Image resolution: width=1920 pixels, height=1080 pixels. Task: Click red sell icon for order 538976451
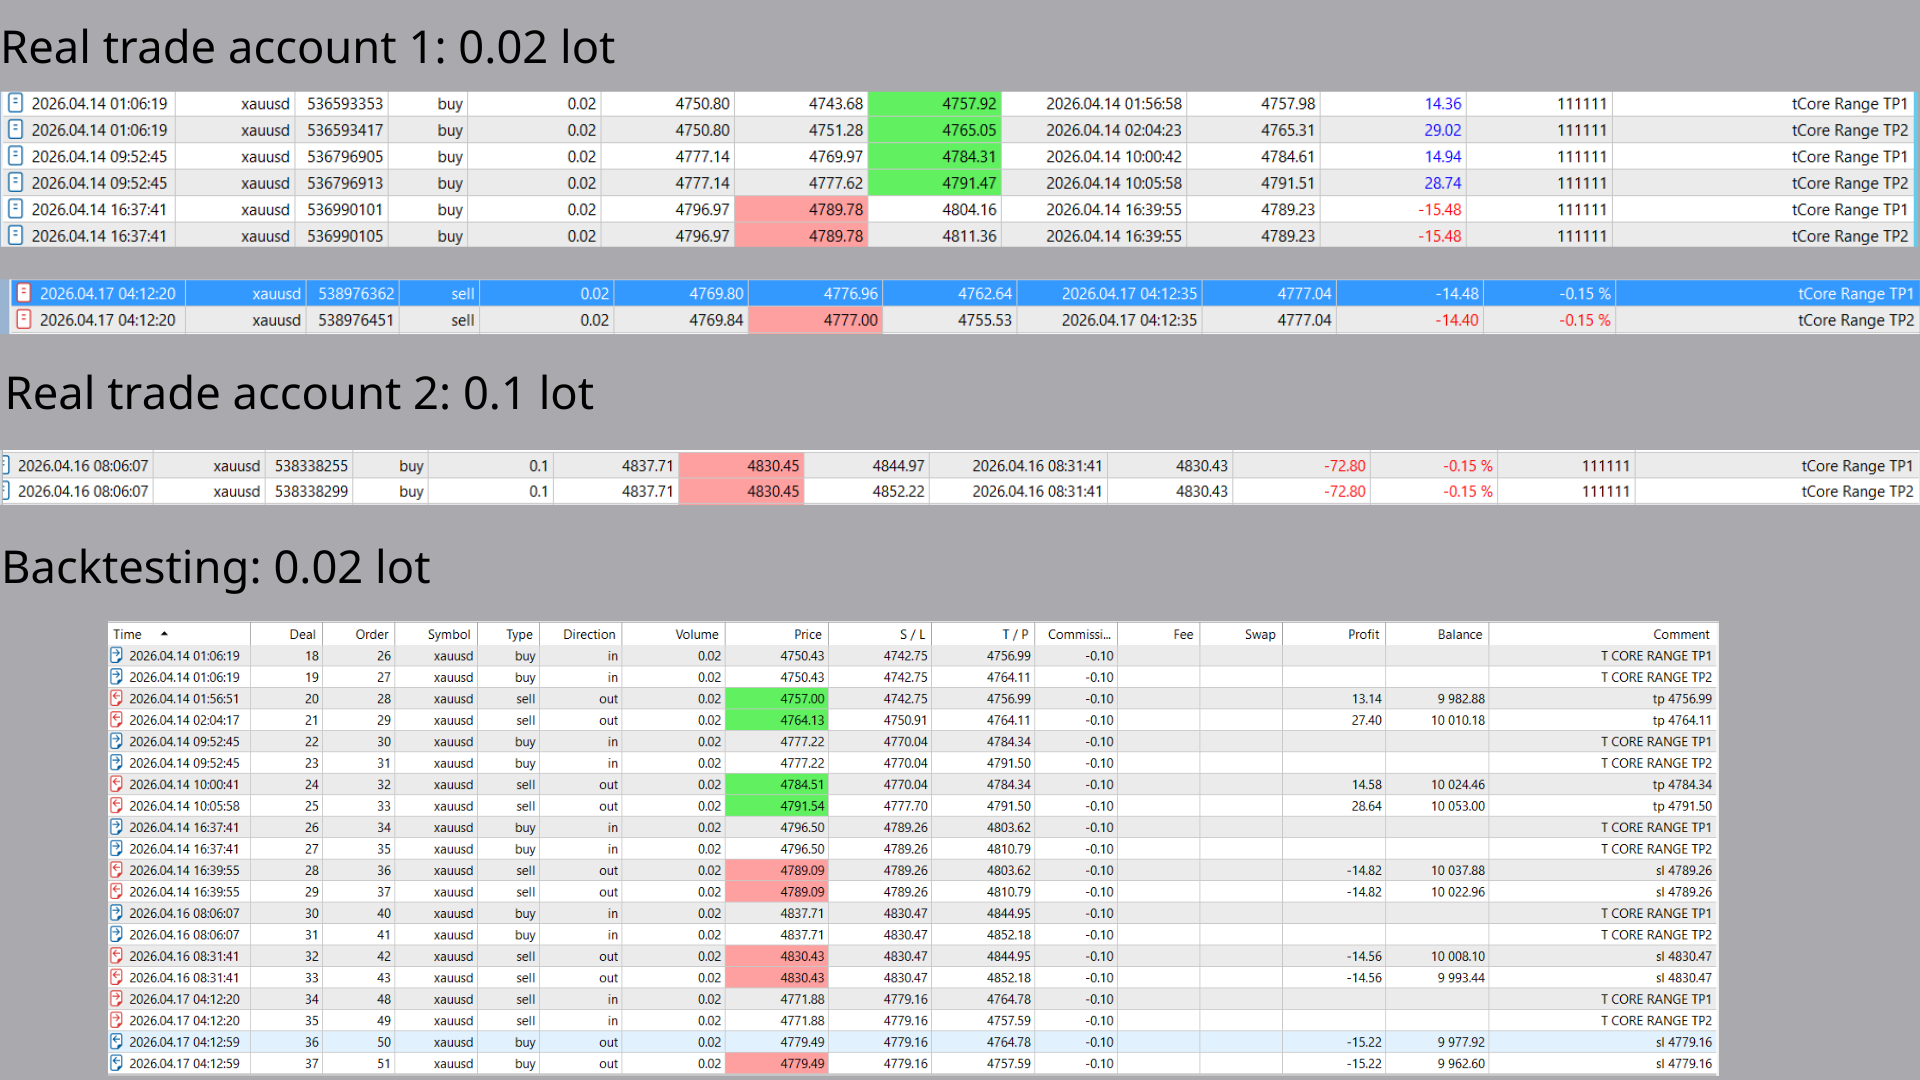click(x=24, y=320)
